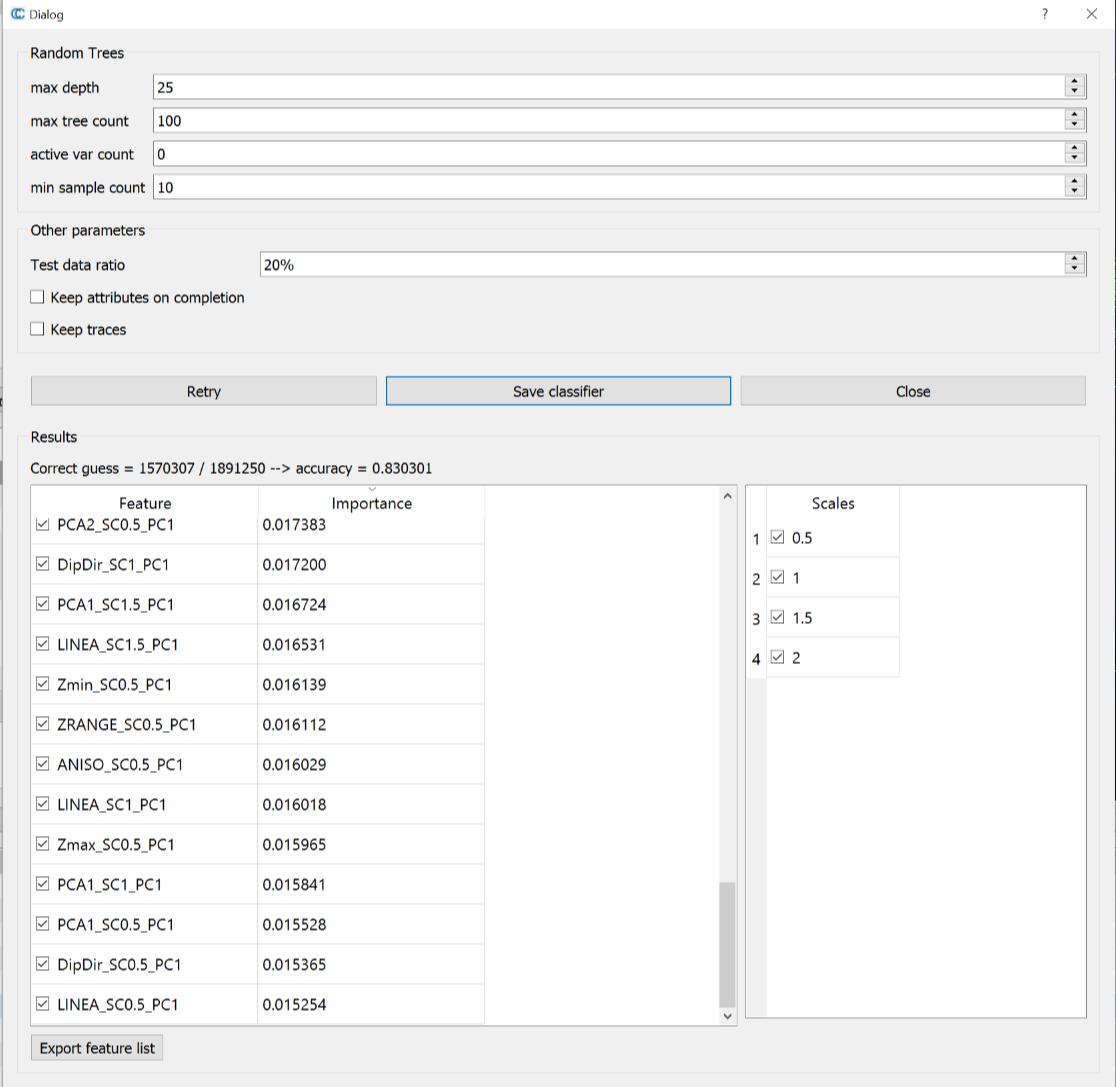1116x1087 pixels.
Task: Toggle the Keep traces checkbox
Action: (x=38, y=329)
